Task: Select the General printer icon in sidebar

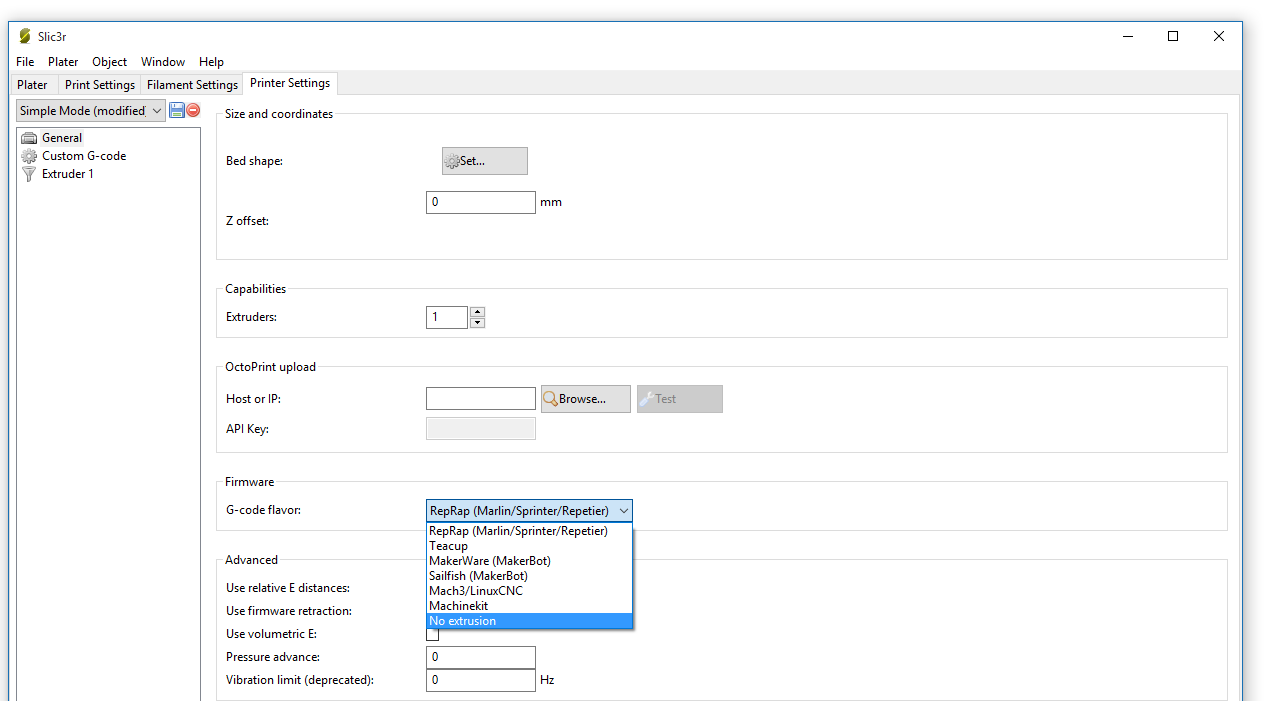Action: [29, 138]
